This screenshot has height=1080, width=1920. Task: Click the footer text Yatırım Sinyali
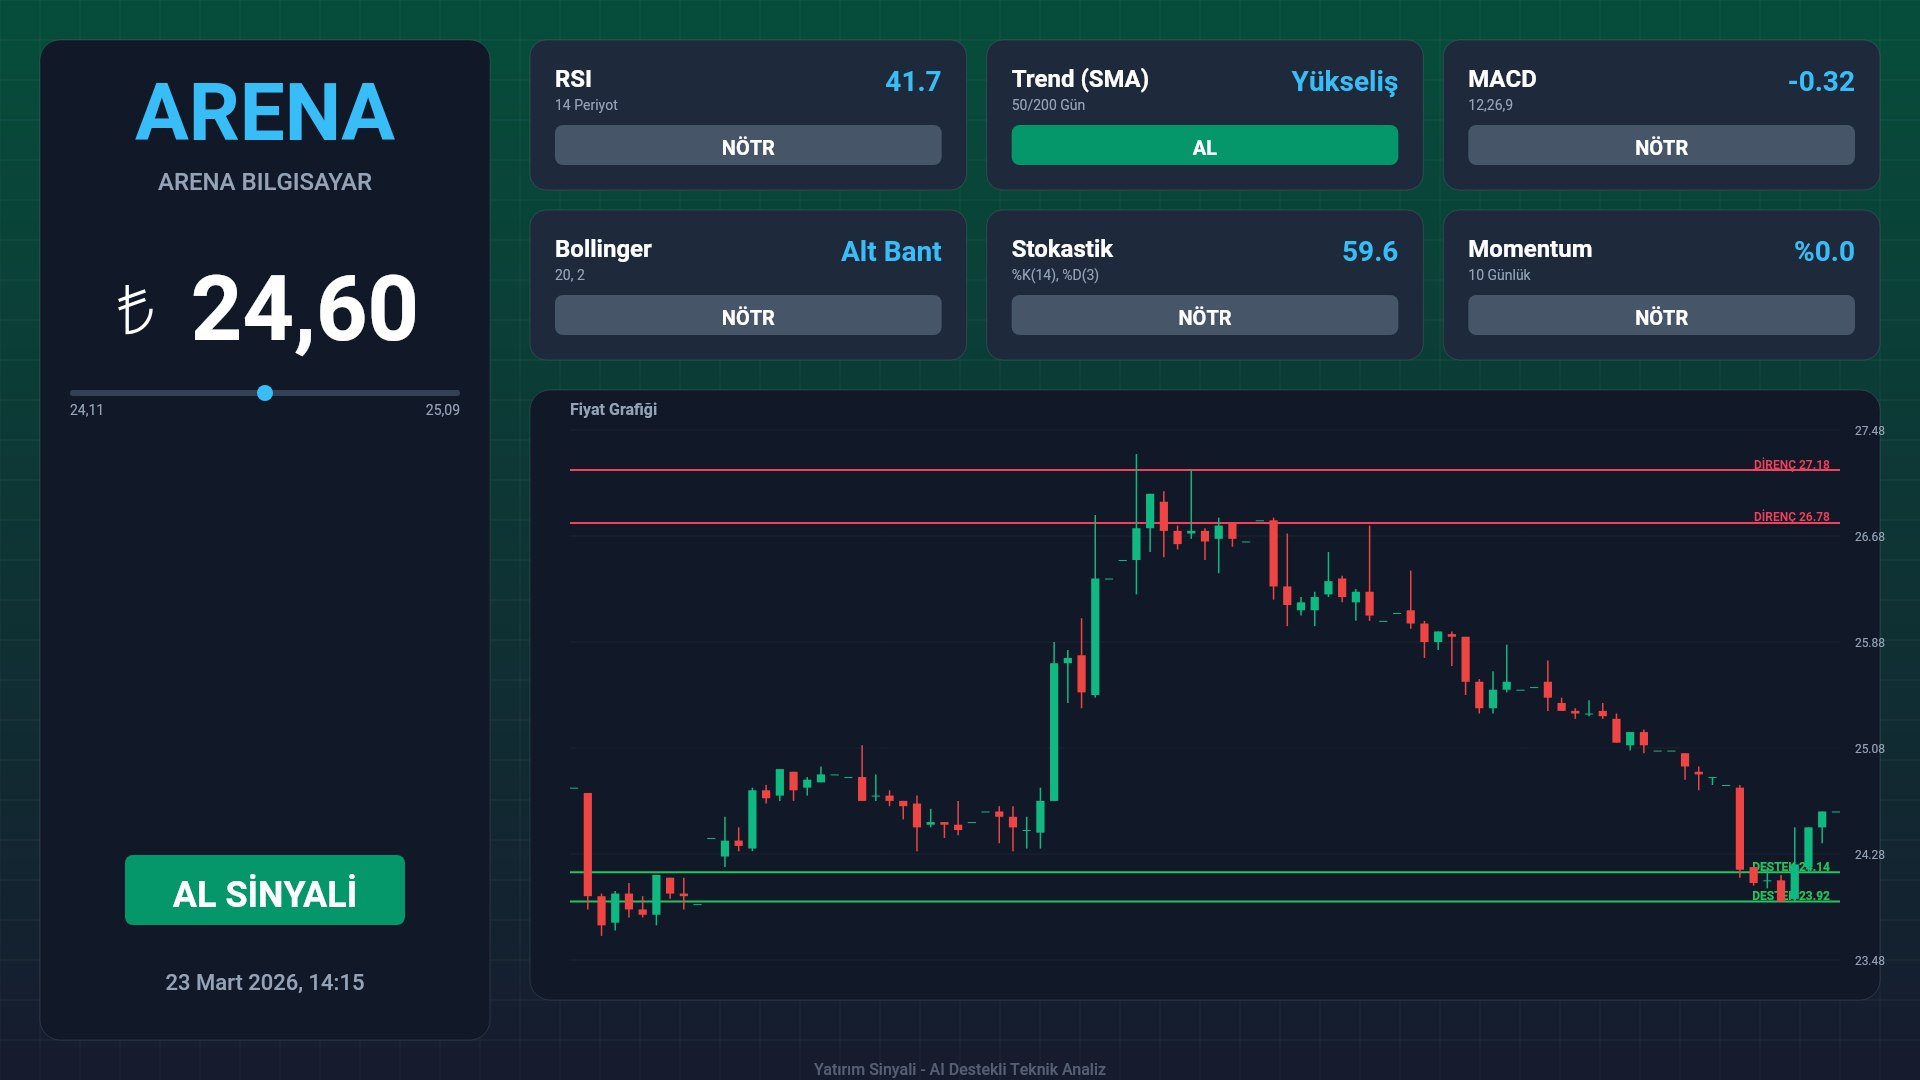tap(959, 1069)
